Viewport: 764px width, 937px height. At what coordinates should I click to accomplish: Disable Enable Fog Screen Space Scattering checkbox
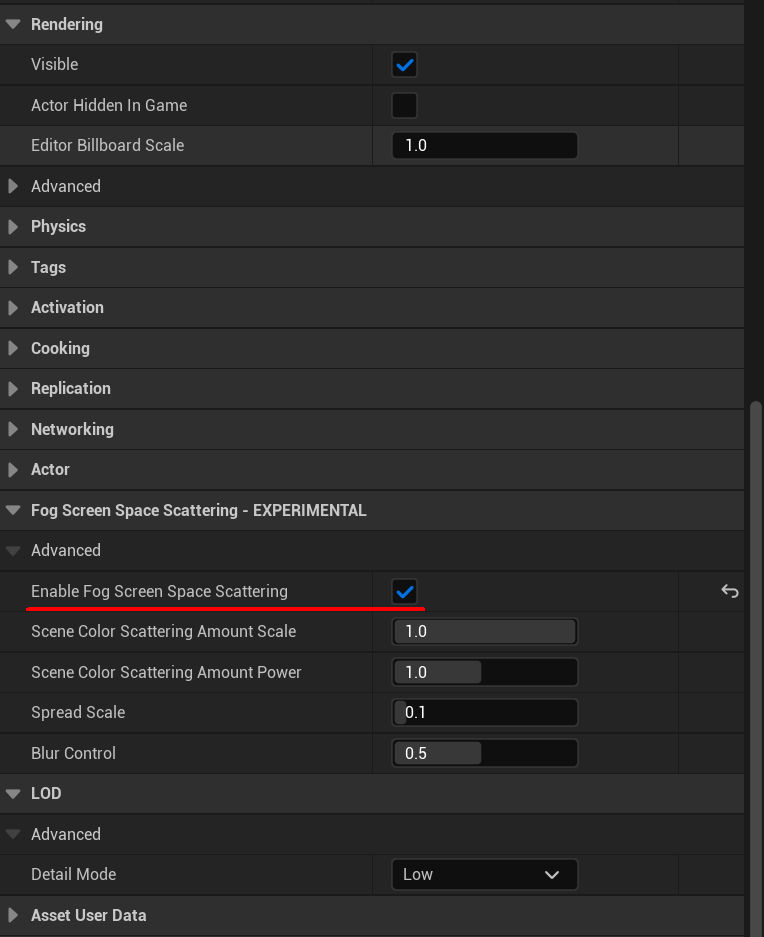404,592
